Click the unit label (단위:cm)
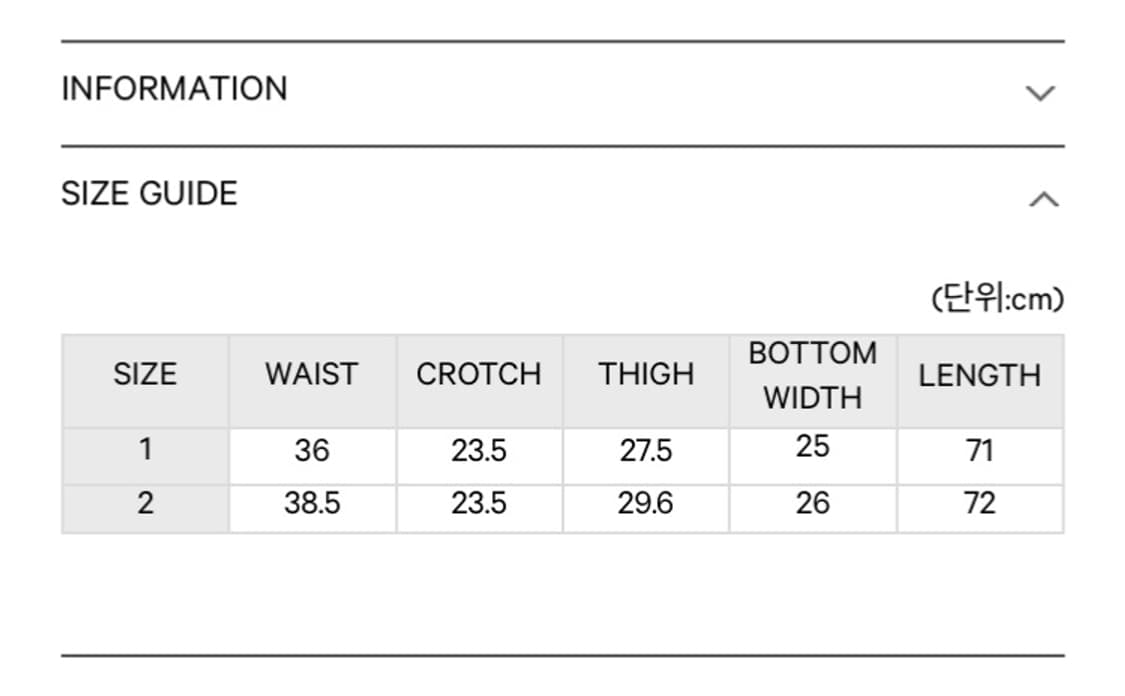Viewport: 1125px width, 696px height. [x=997, y=298]
